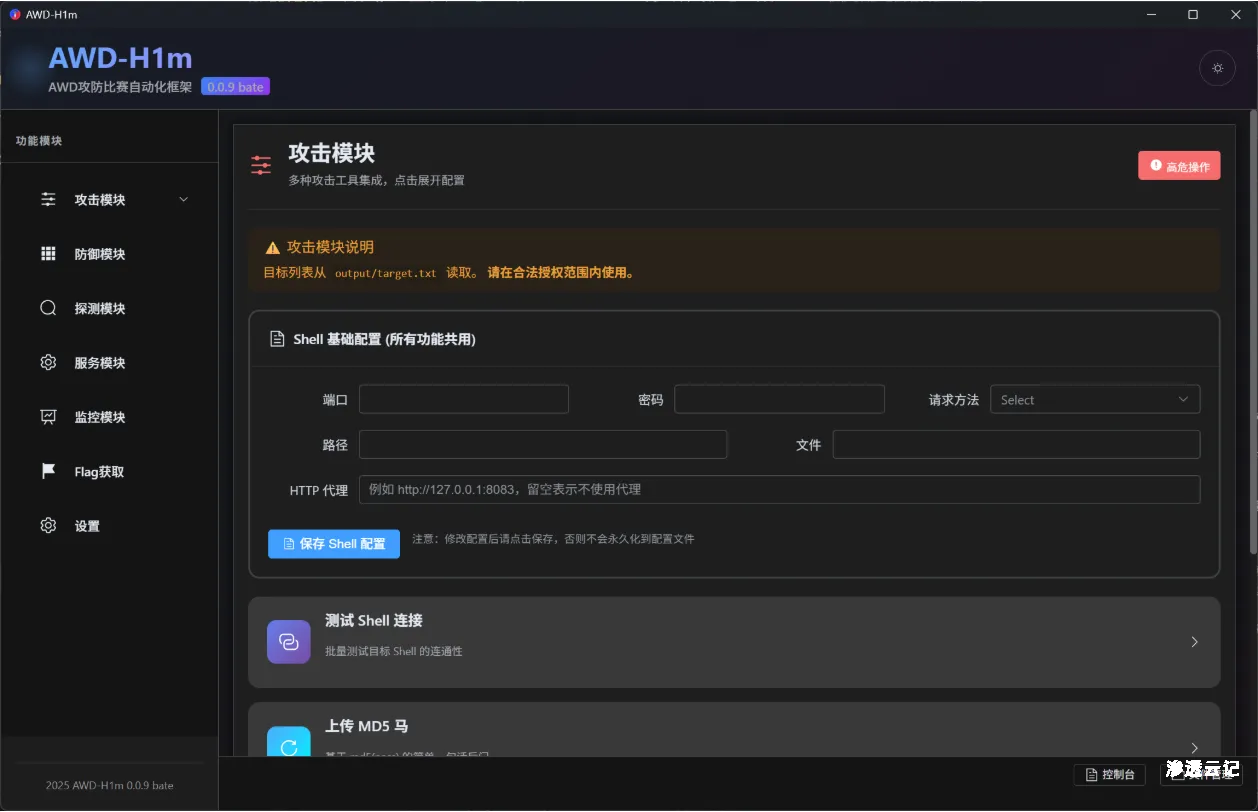The width and height of the screenshot is (1258, 812).
Task: Open 探测模块 via the magnifier icon
Action: [47, 308]
